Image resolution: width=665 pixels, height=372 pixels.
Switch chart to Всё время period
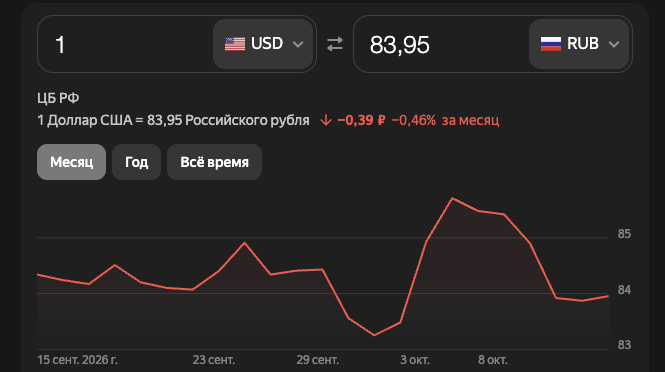click(214, 162)
